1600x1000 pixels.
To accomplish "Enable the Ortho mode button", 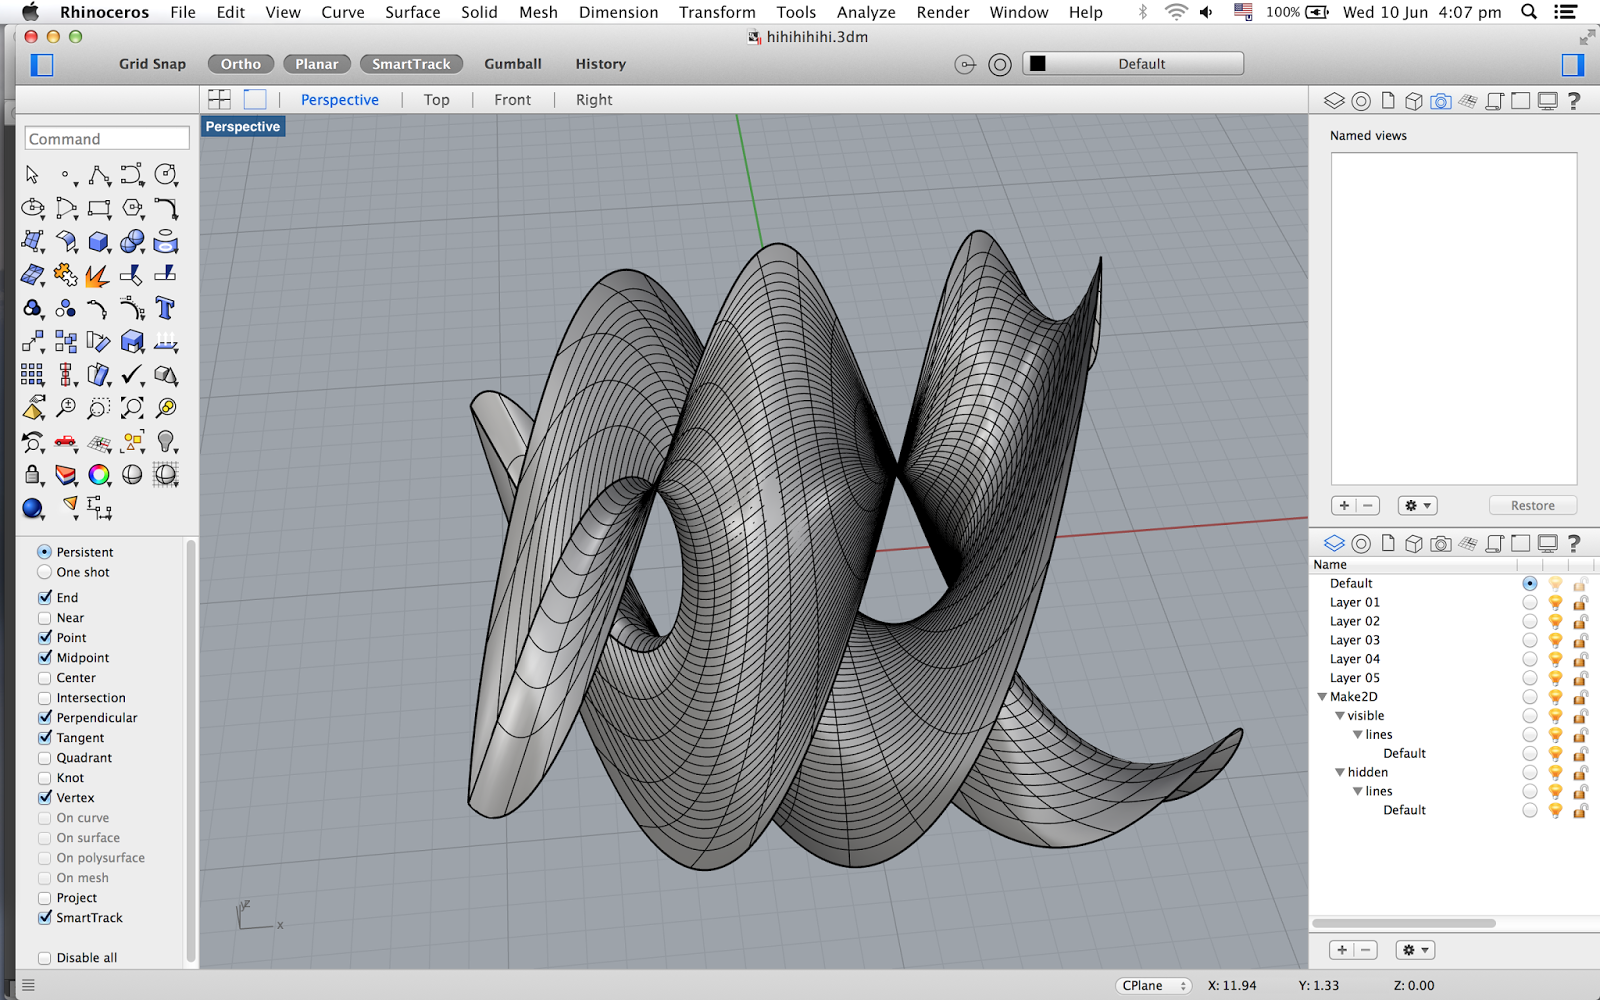I will (x=240, y=63).
